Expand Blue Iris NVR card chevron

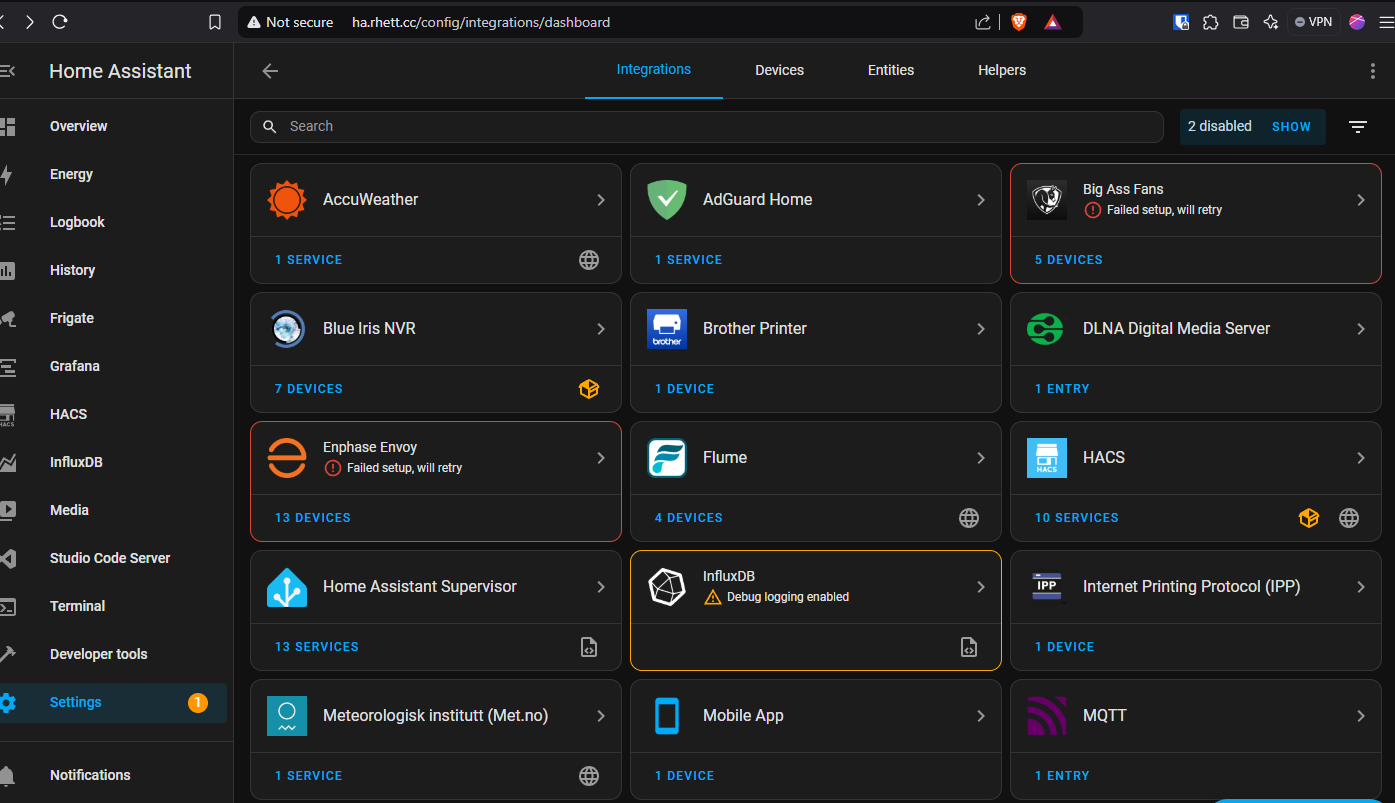[x=601, y=329]
